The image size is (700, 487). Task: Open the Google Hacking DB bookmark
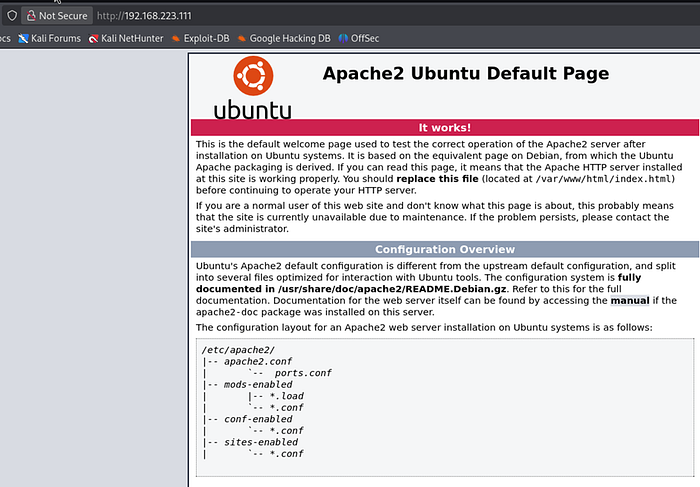[284, 38]
